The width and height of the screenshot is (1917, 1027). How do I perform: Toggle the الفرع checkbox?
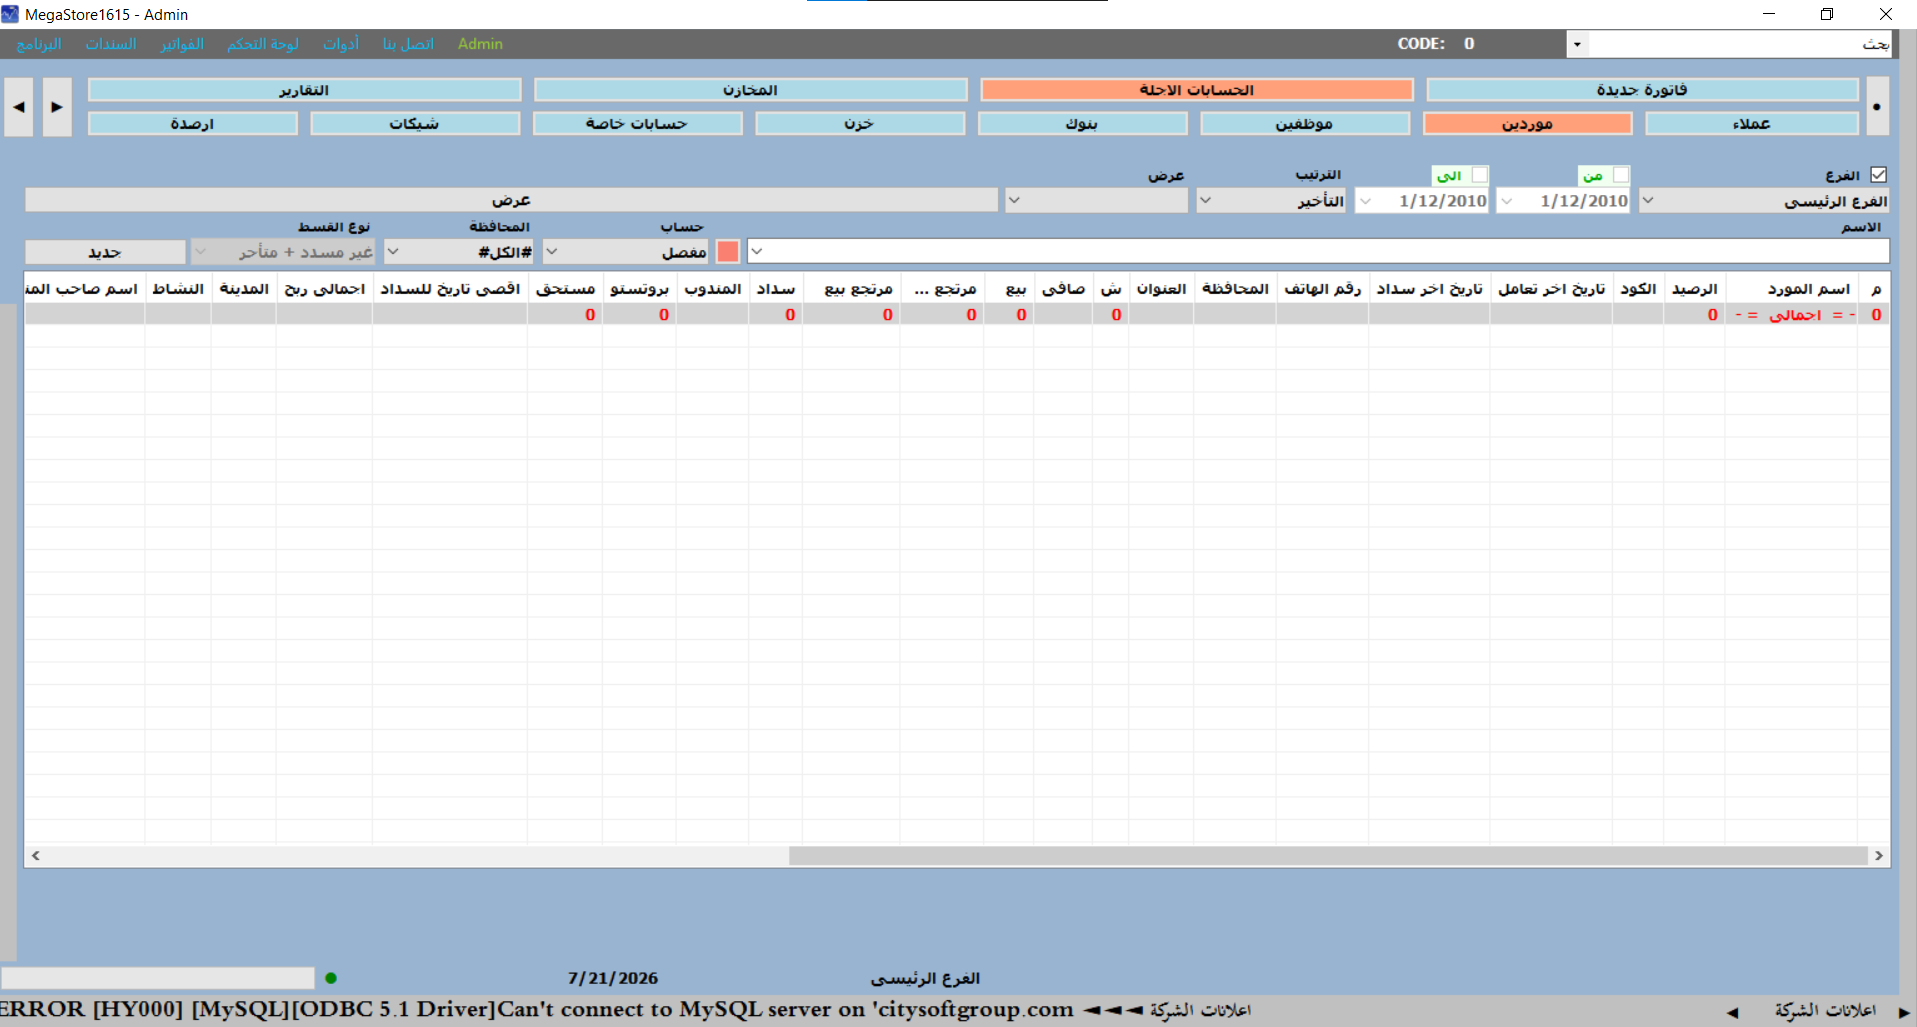[x=1879, y=175]
